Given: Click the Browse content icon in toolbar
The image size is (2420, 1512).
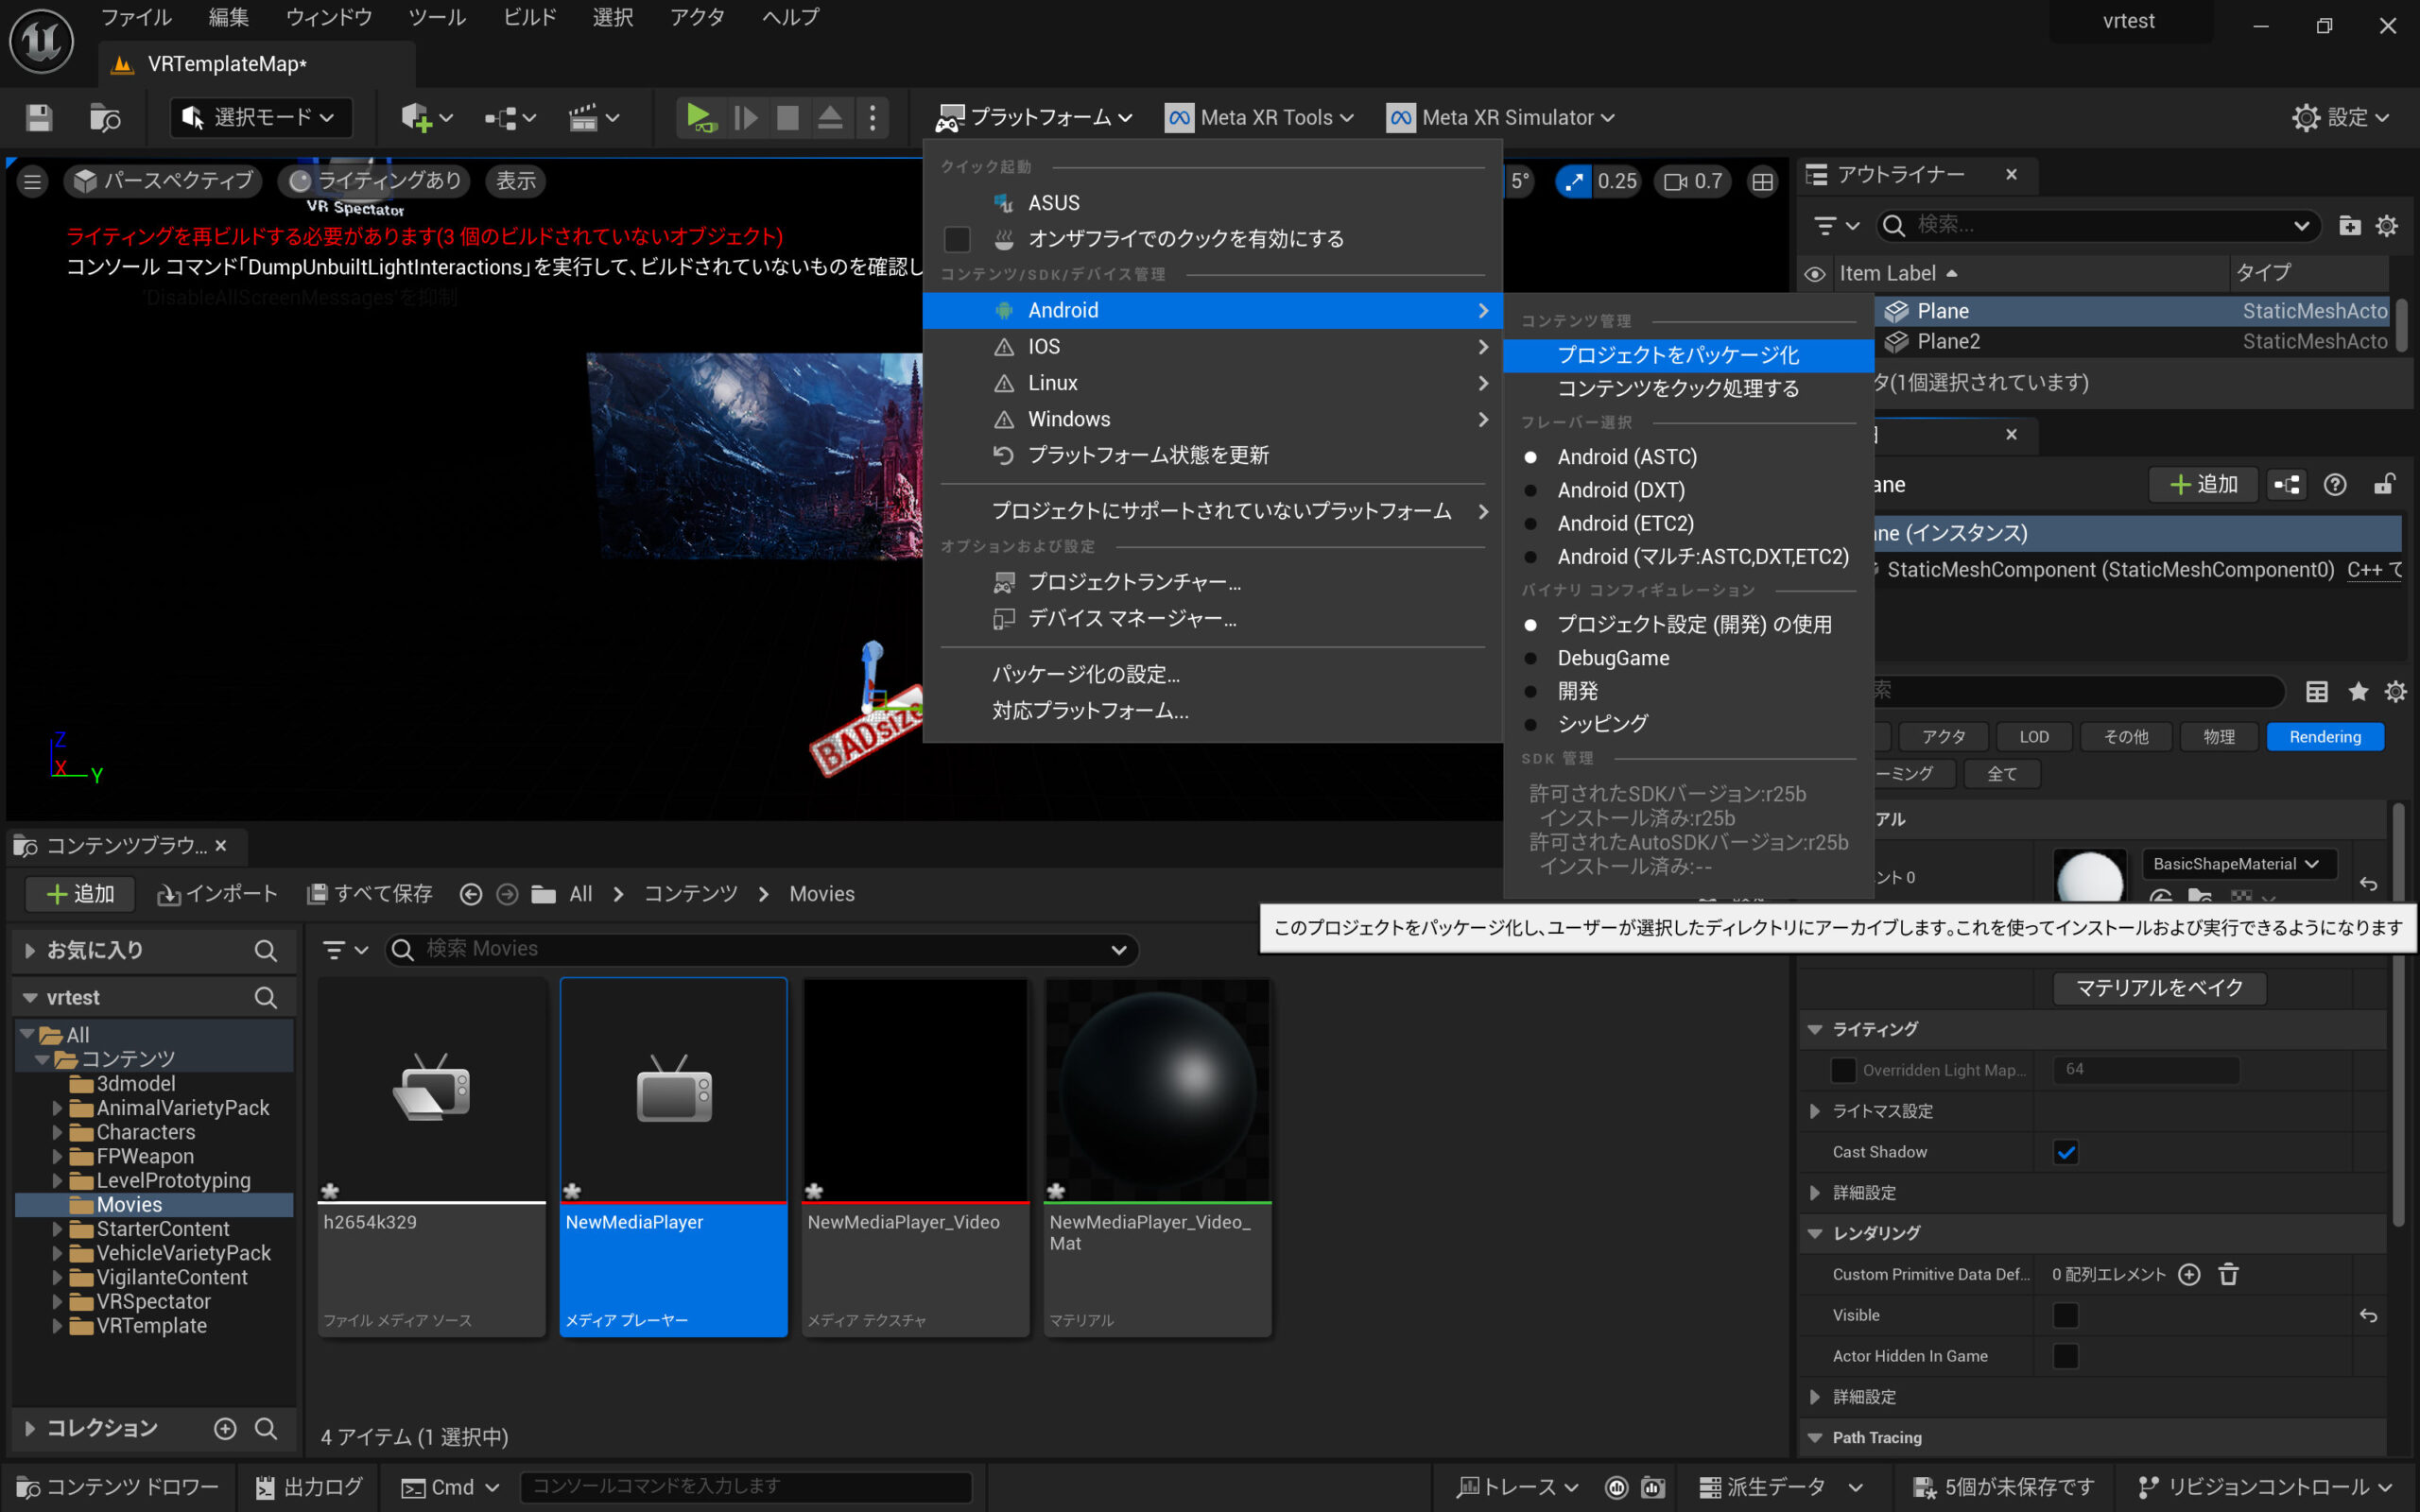Looking at the screenshot, I should tap(104, 118).
